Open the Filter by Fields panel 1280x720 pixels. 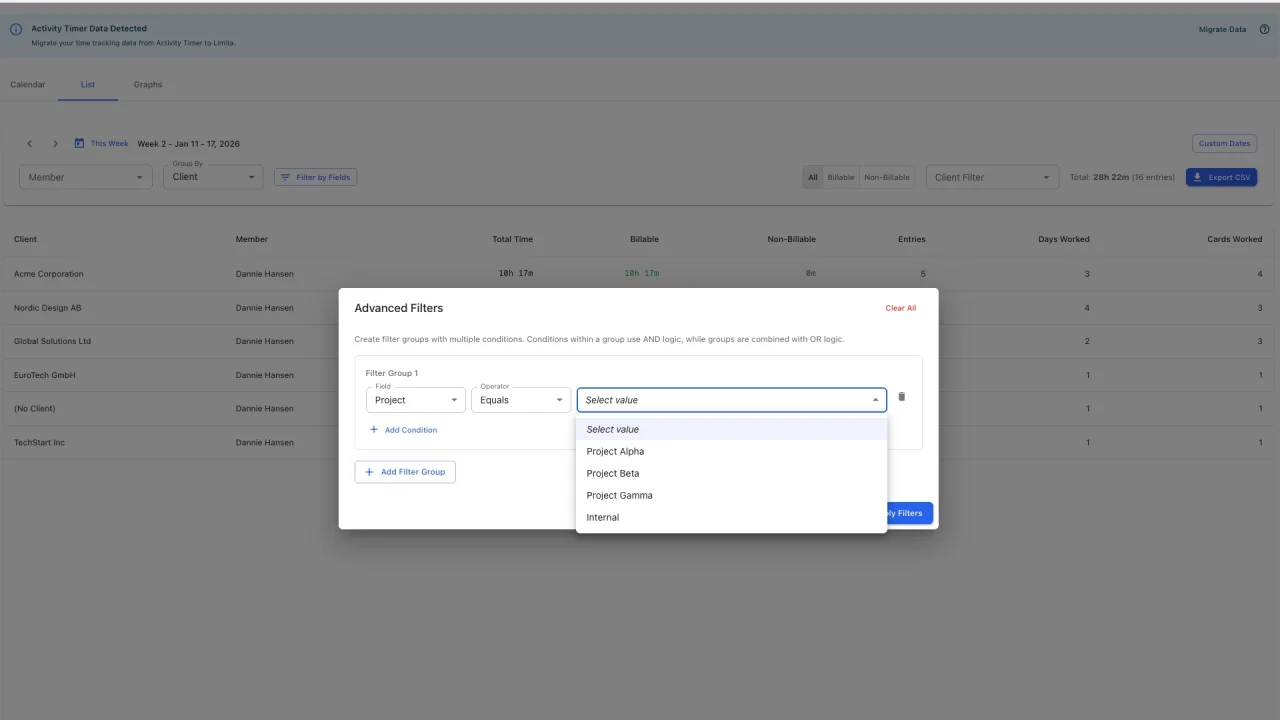315,177
